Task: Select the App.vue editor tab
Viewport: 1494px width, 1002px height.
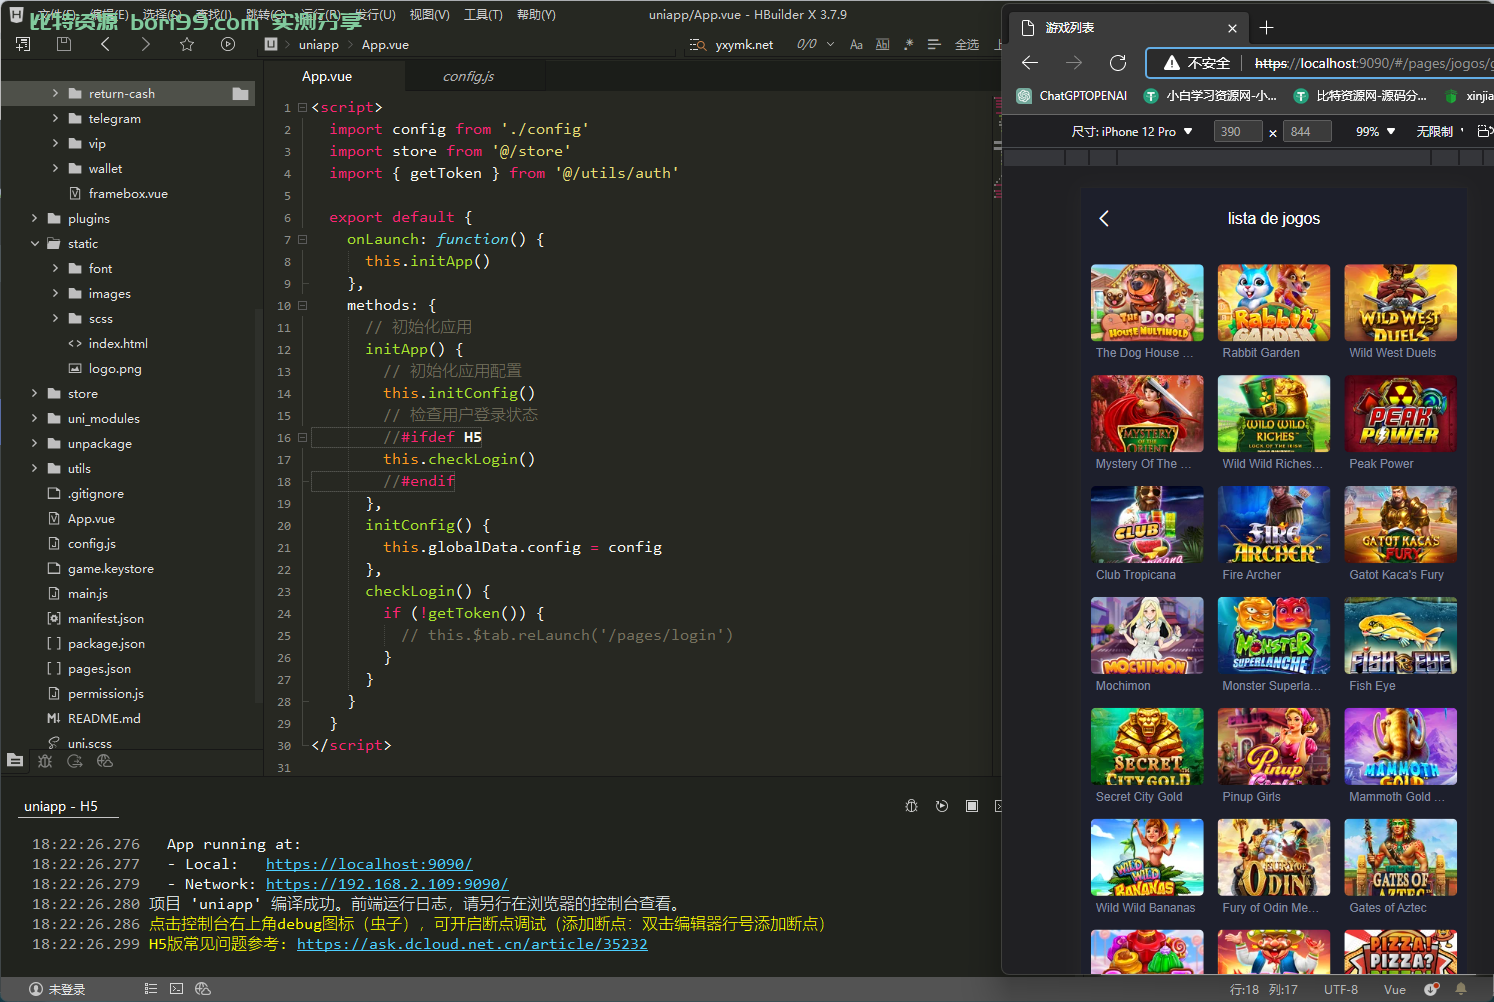Action: 327,76
